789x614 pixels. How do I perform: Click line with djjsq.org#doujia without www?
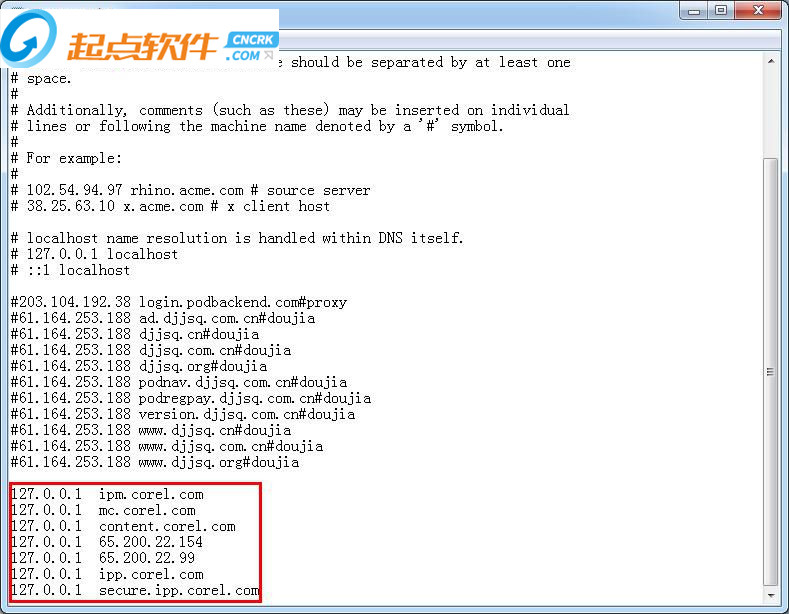[x=139, y=366]
